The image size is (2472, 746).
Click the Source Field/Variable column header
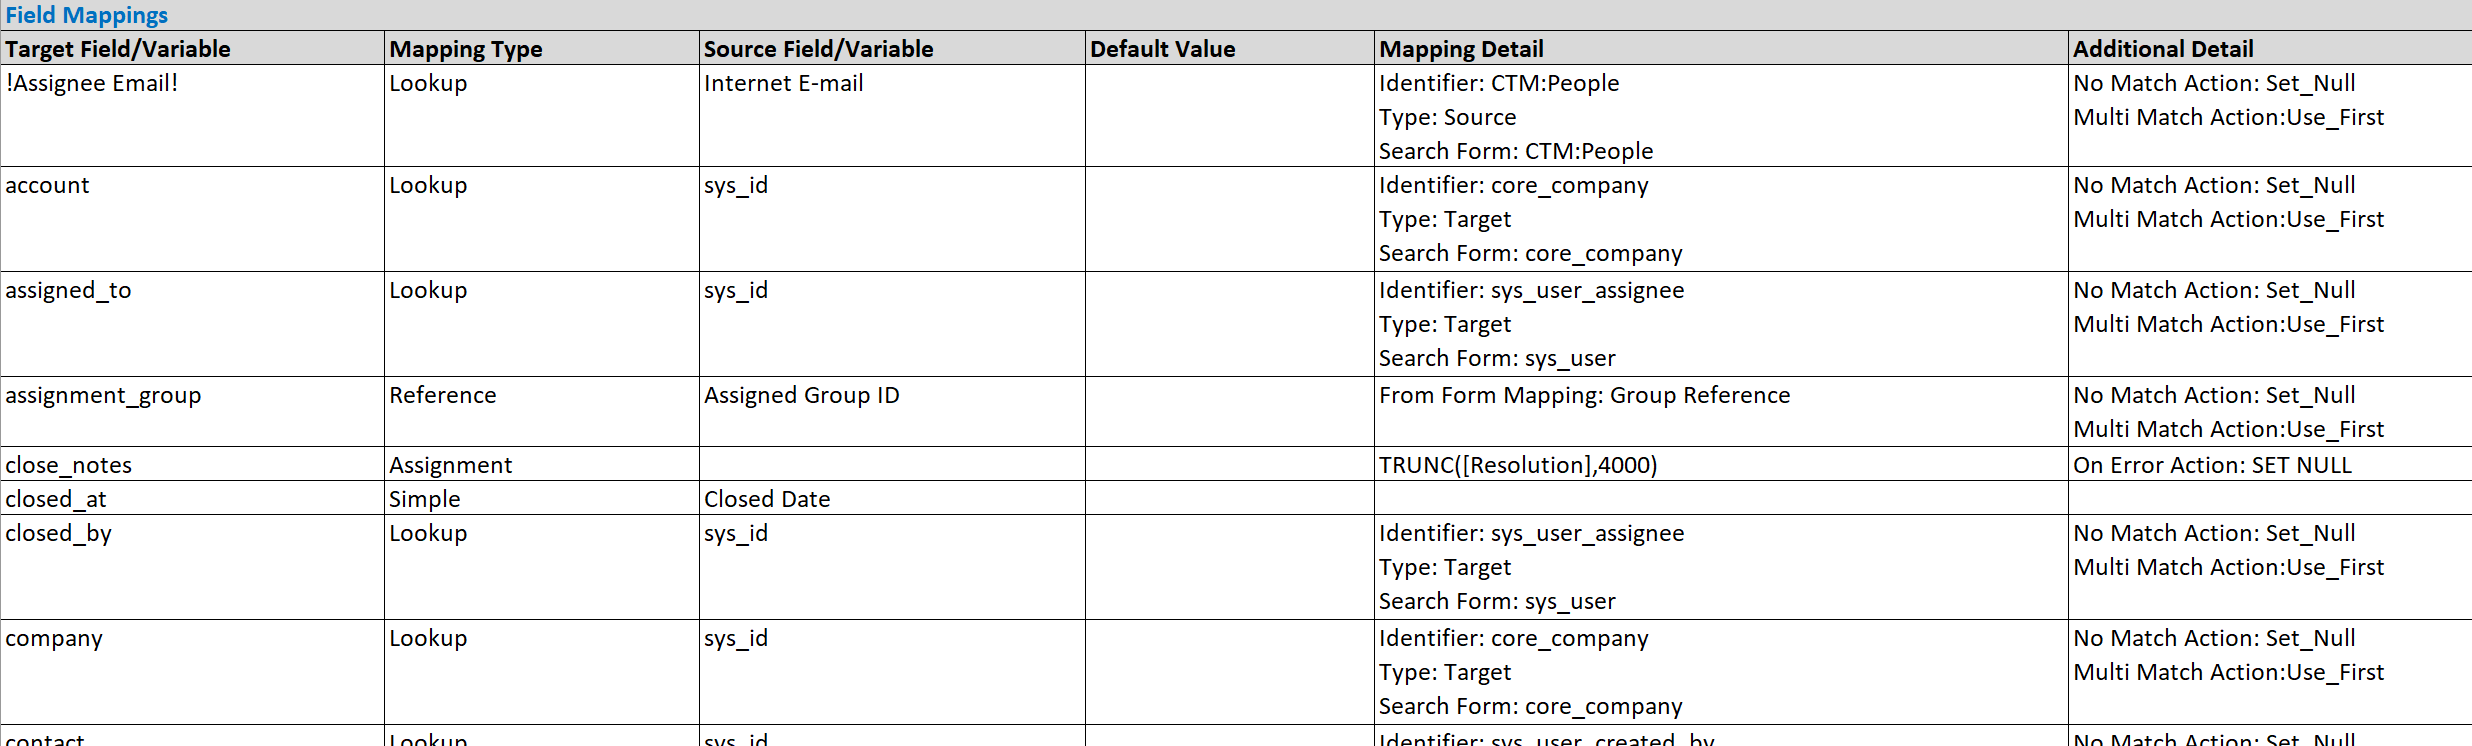[x=892, y=48]
